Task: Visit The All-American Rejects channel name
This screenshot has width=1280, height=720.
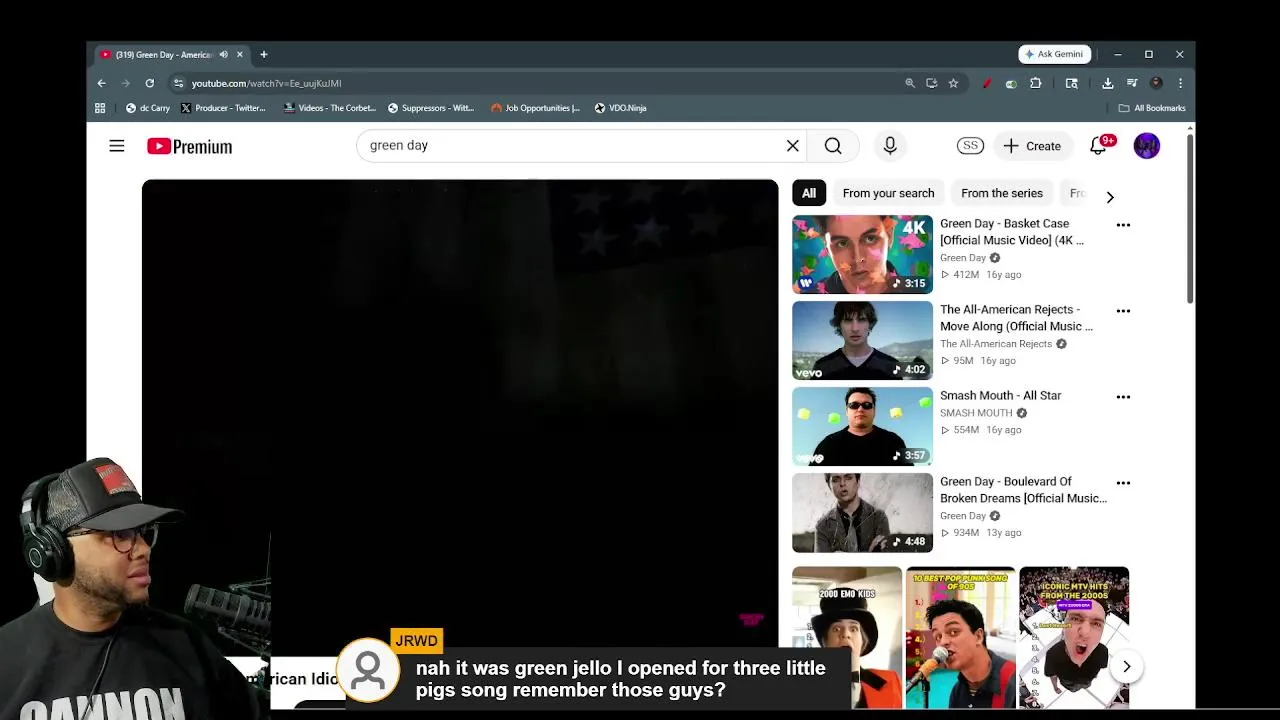Action: pos(996,344)
